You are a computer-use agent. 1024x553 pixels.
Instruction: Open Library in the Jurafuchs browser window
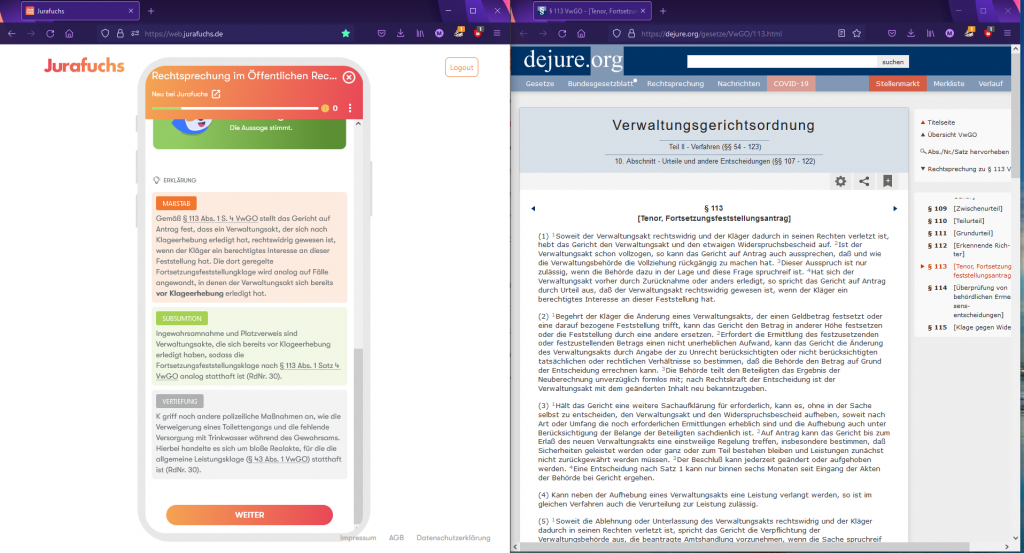[x=420, y=33]
